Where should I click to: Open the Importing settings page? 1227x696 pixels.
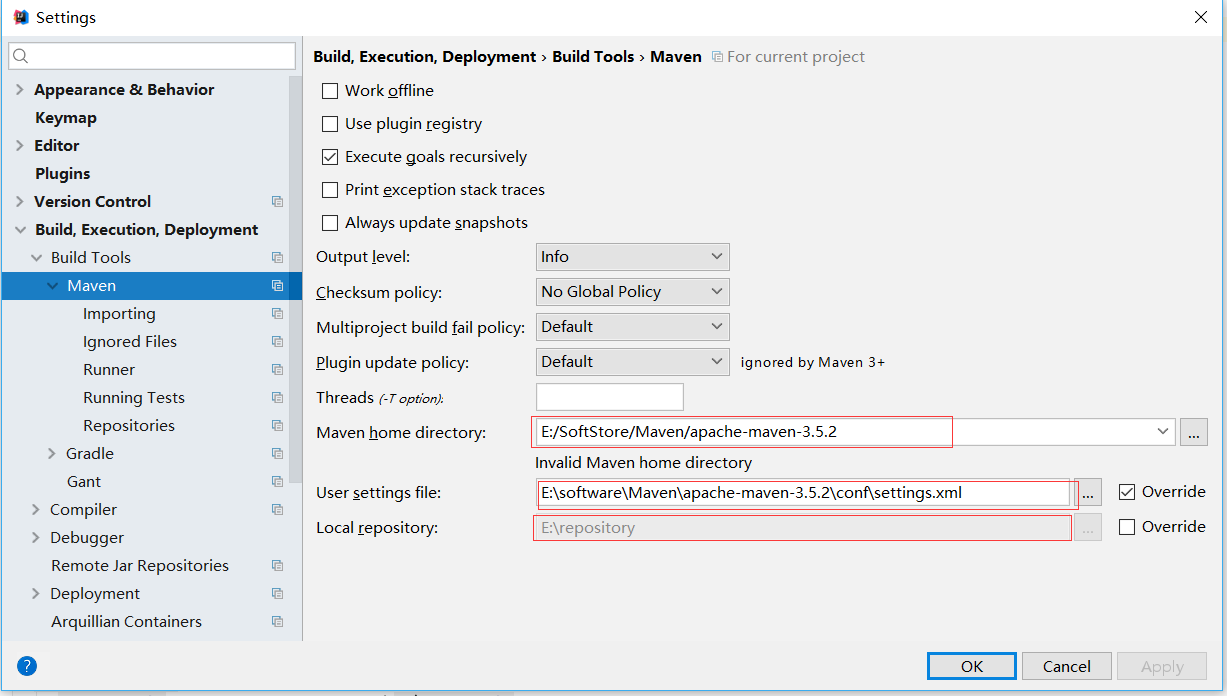pyautogui.click(x=119, y=314)
